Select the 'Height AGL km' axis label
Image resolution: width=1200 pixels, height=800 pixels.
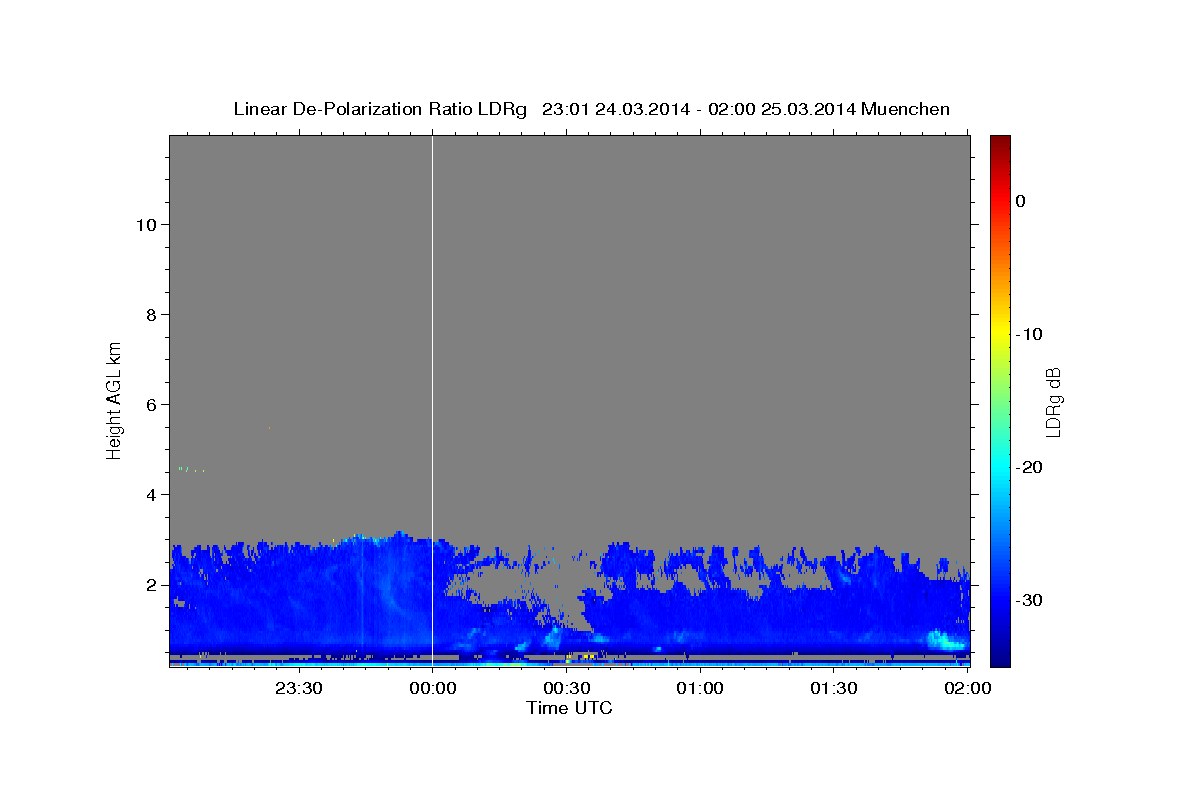coord(114,399)
